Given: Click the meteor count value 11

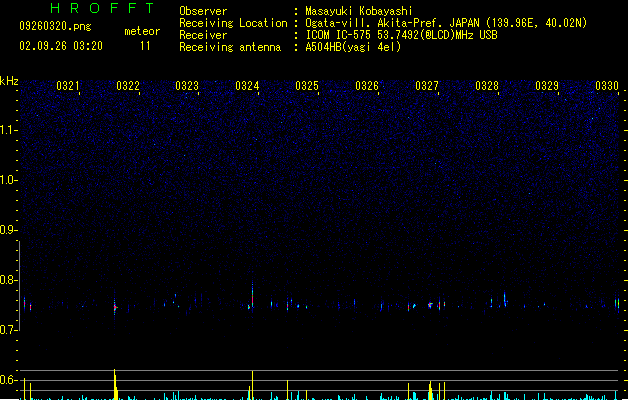Looking at the screenshot, I should click(x=145, y=46).
